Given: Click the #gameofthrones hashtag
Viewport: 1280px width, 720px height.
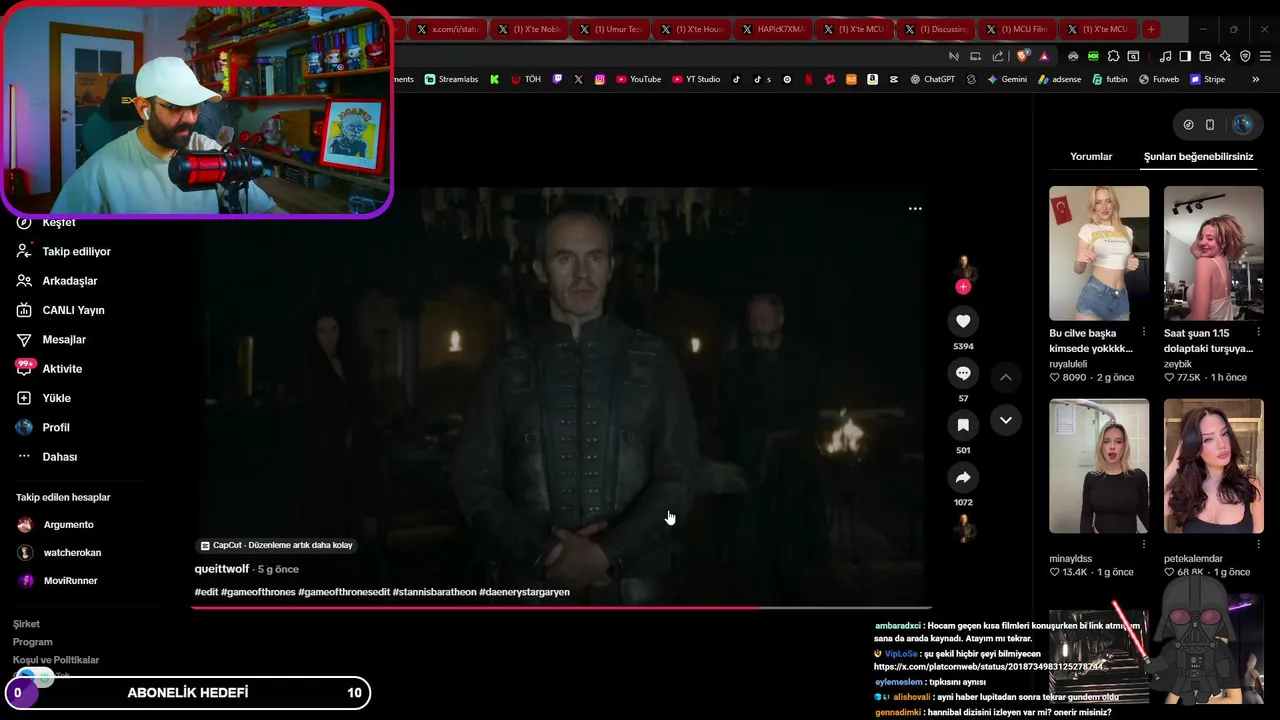Looking at the screenshot, I should point(258,592).
